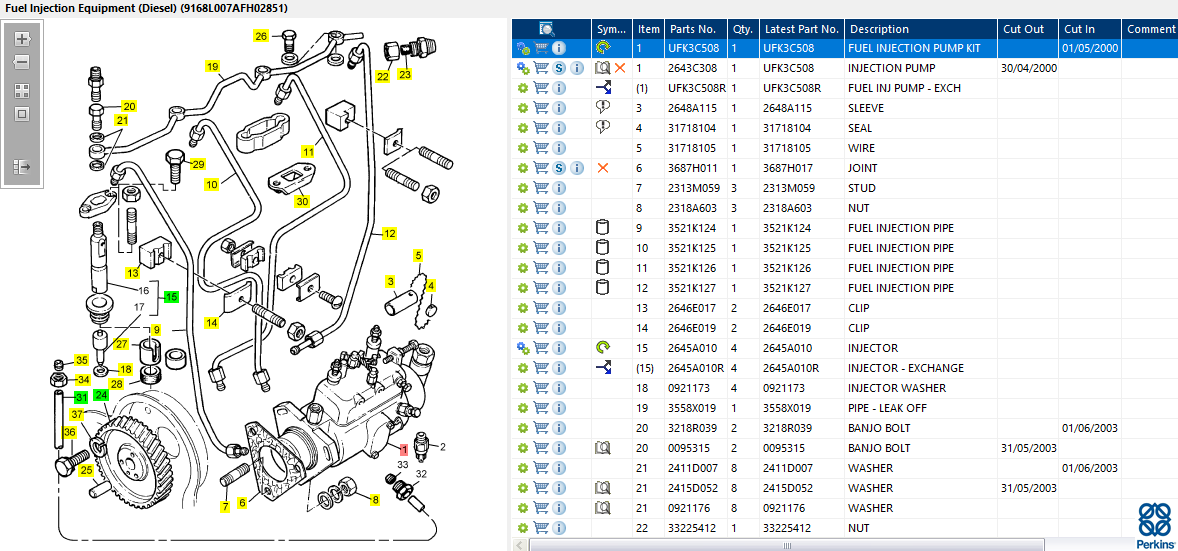Open info for PIPE - LEAK OFF row
The width and height of the screenshot is (1178, 551).
558,408
